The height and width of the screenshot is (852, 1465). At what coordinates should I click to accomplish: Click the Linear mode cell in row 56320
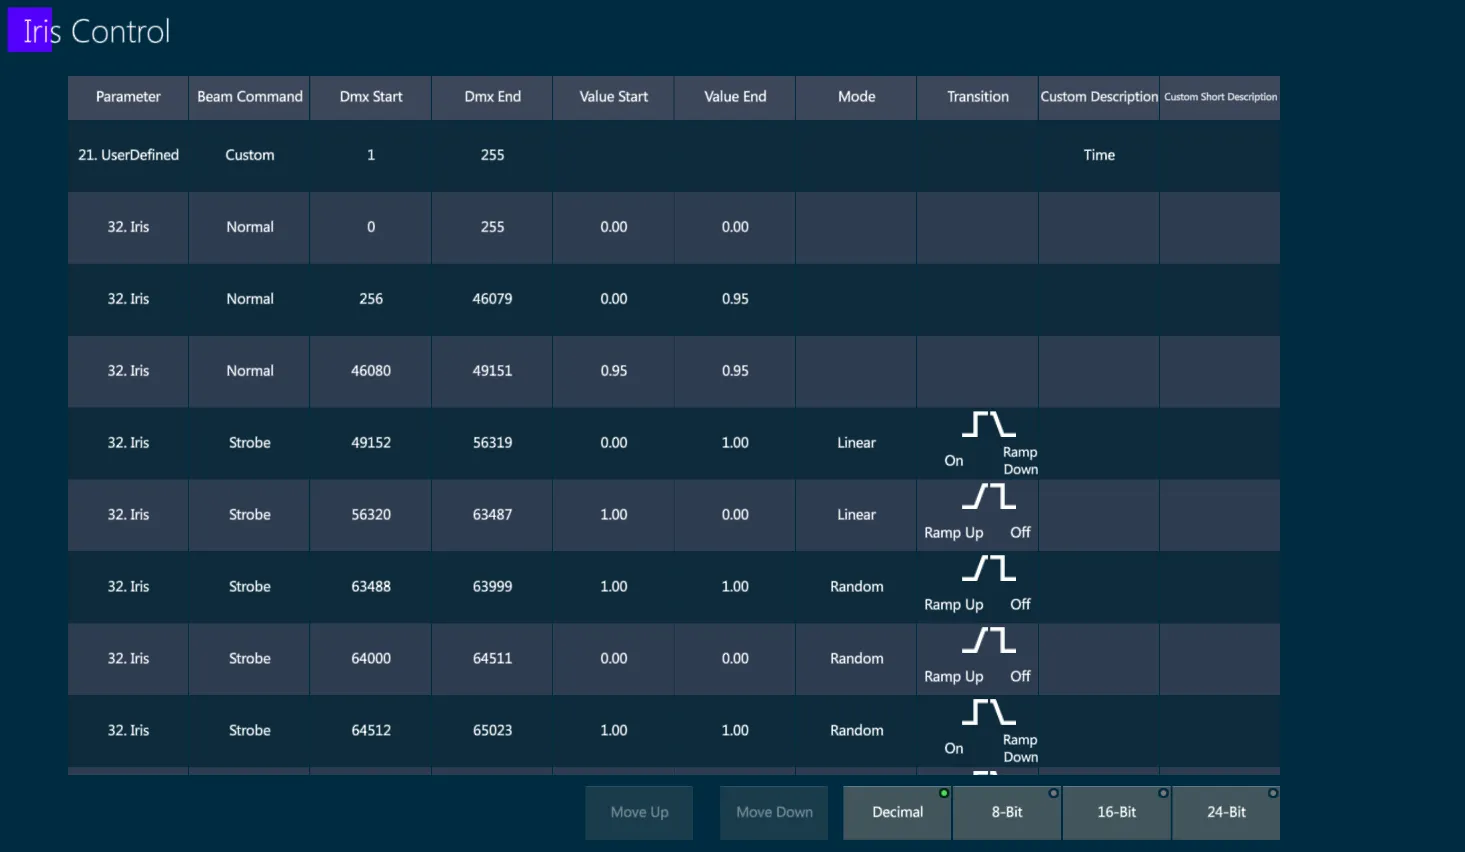pos(856,515)
